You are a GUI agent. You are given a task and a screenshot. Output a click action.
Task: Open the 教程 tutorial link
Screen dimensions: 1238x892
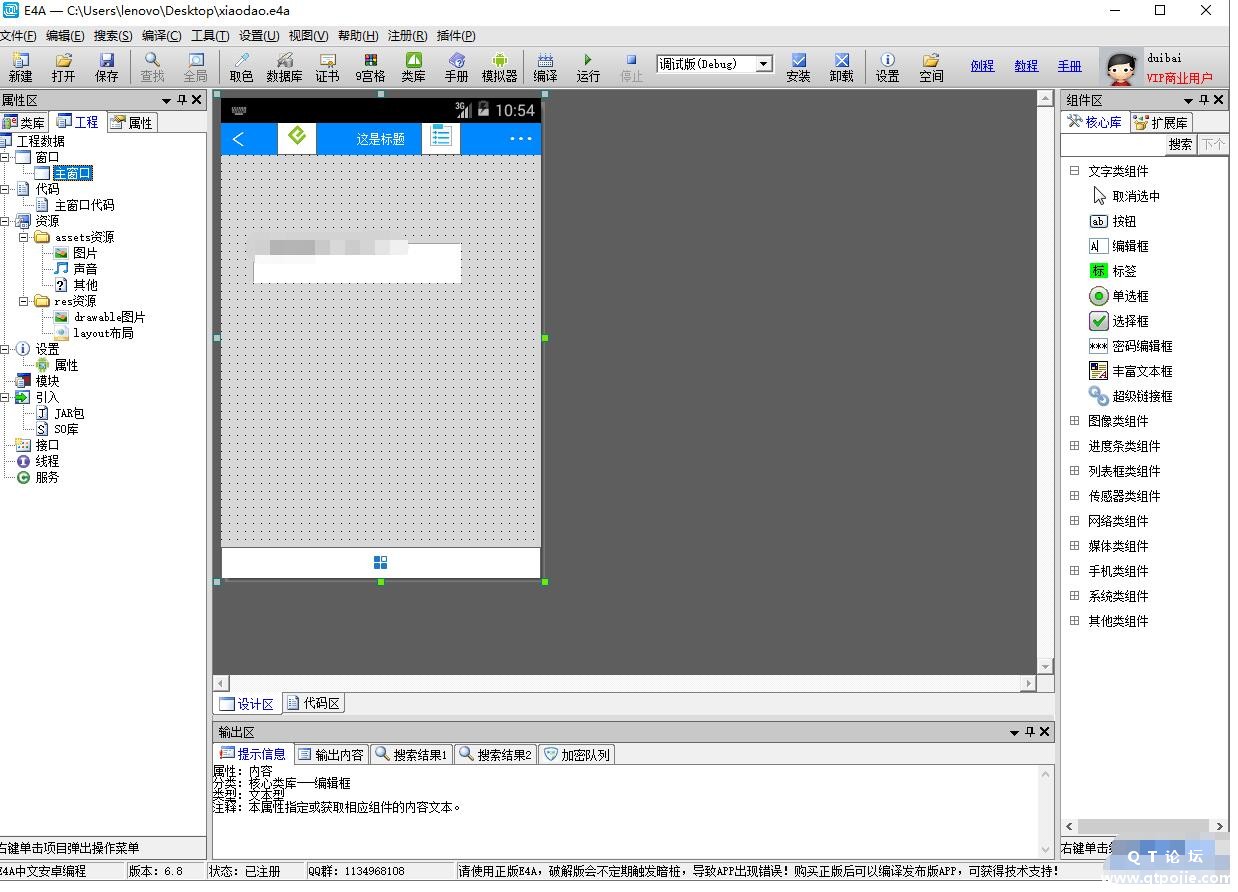[x=1026, y=66]
